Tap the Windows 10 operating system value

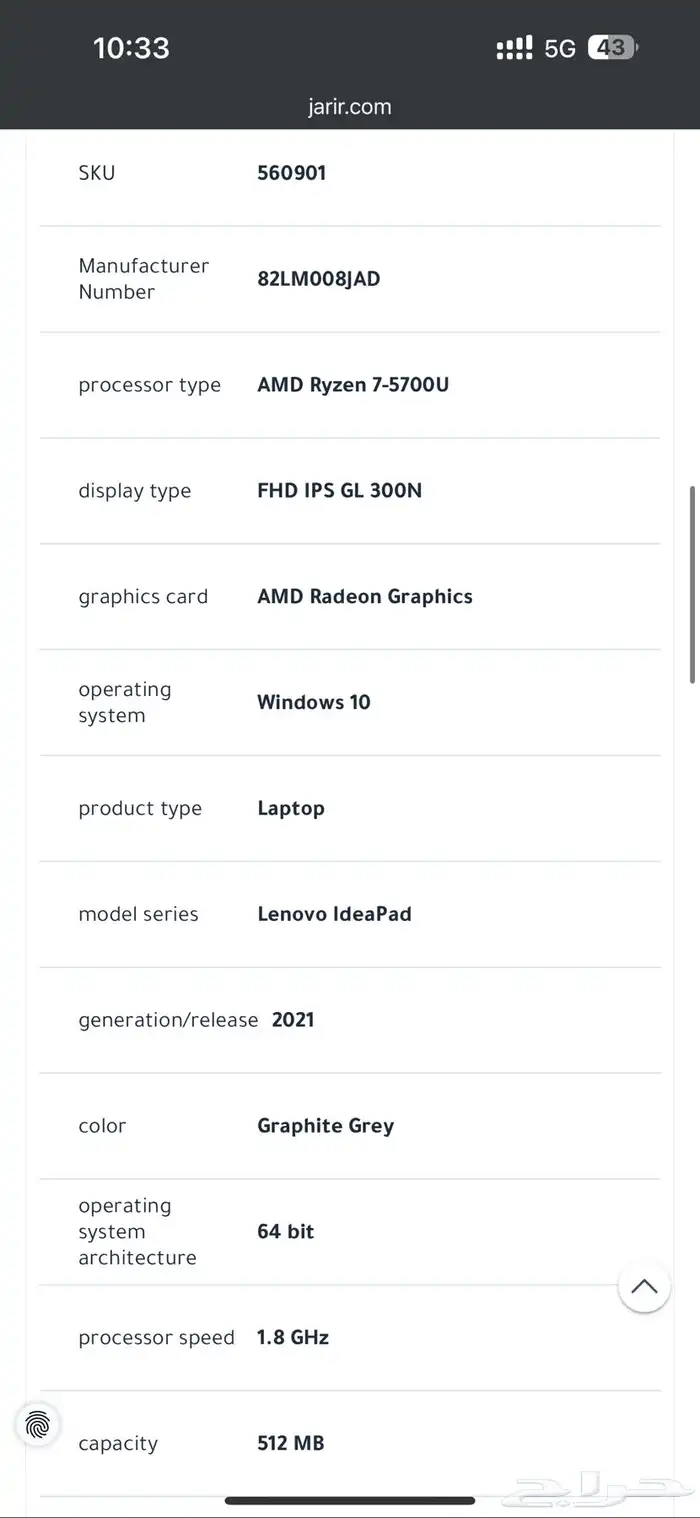(313, 702)
